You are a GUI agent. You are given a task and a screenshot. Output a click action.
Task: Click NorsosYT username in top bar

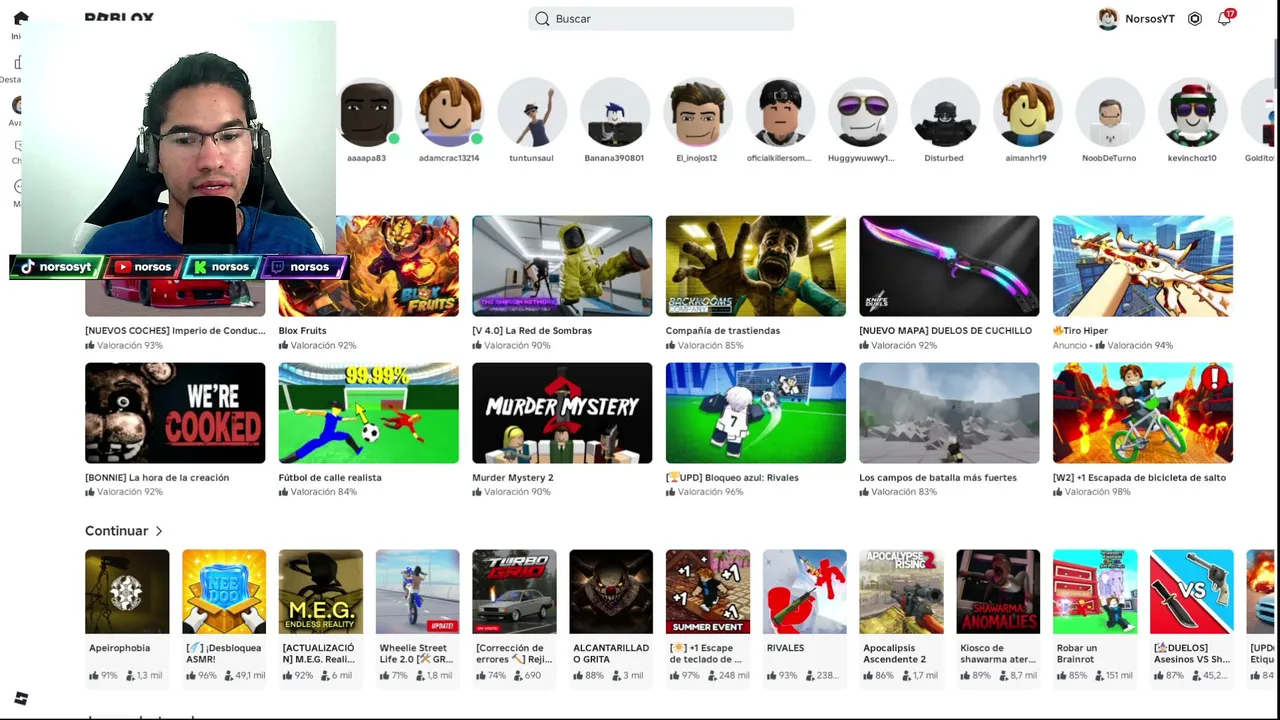tap(1150, 19)
